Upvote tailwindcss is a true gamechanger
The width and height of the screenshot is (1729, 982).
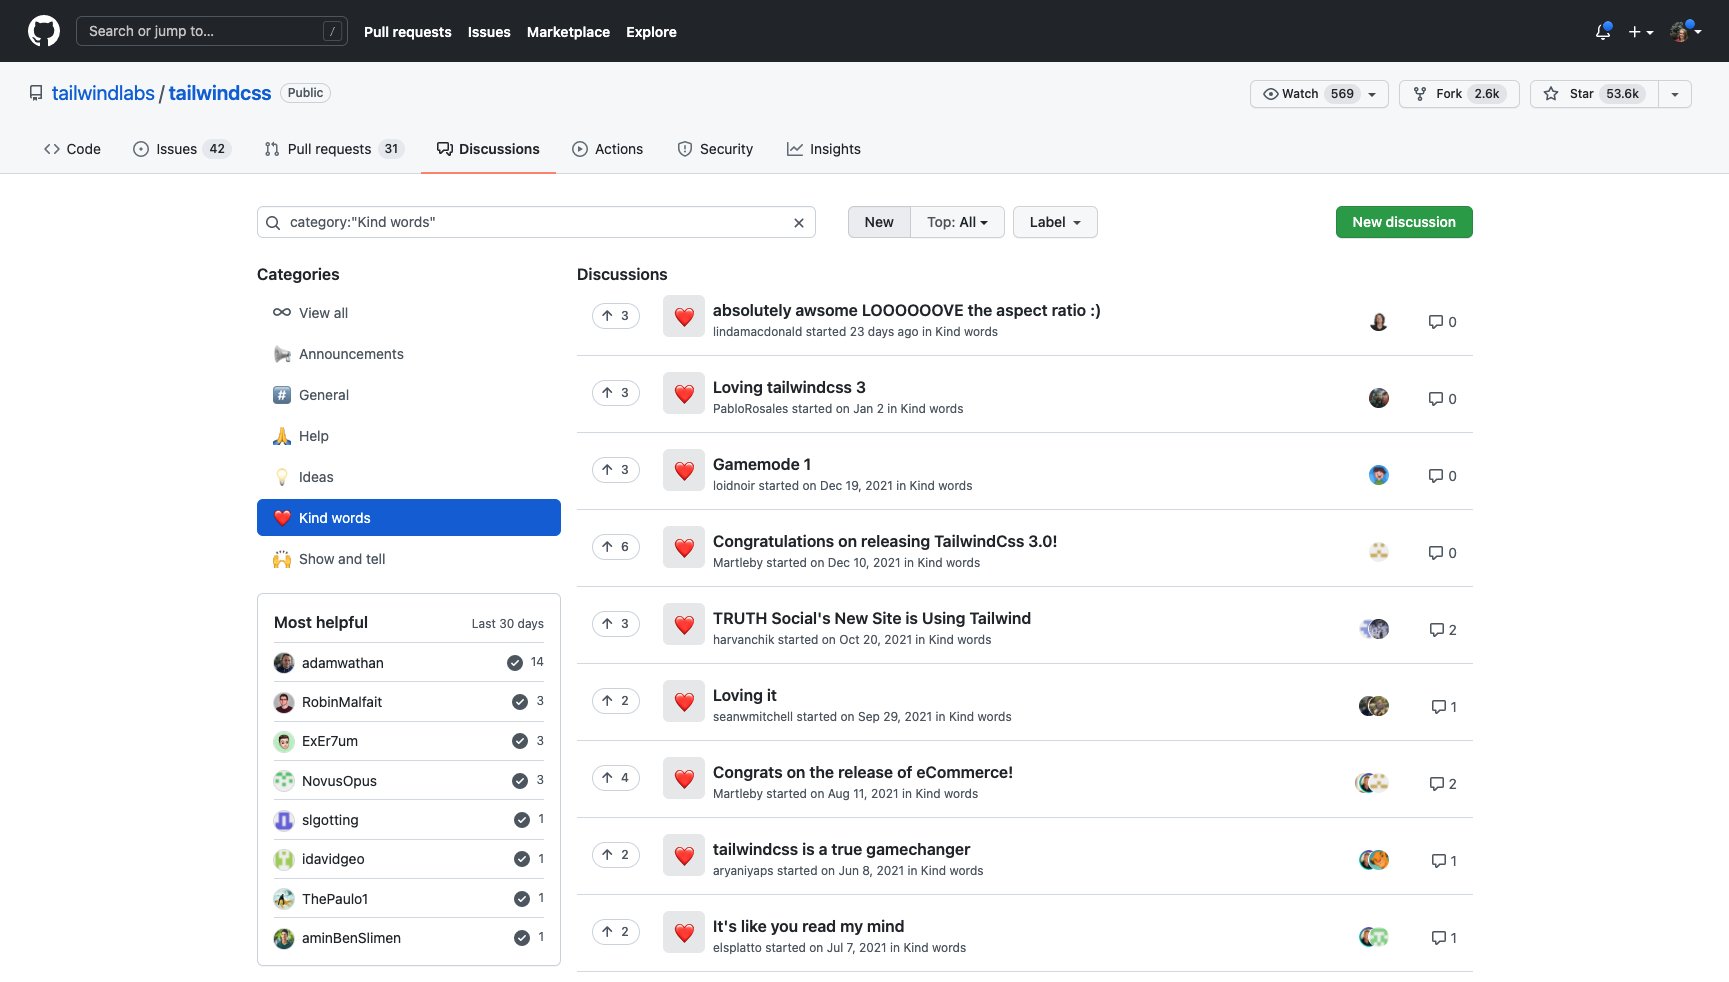point(616,855)
